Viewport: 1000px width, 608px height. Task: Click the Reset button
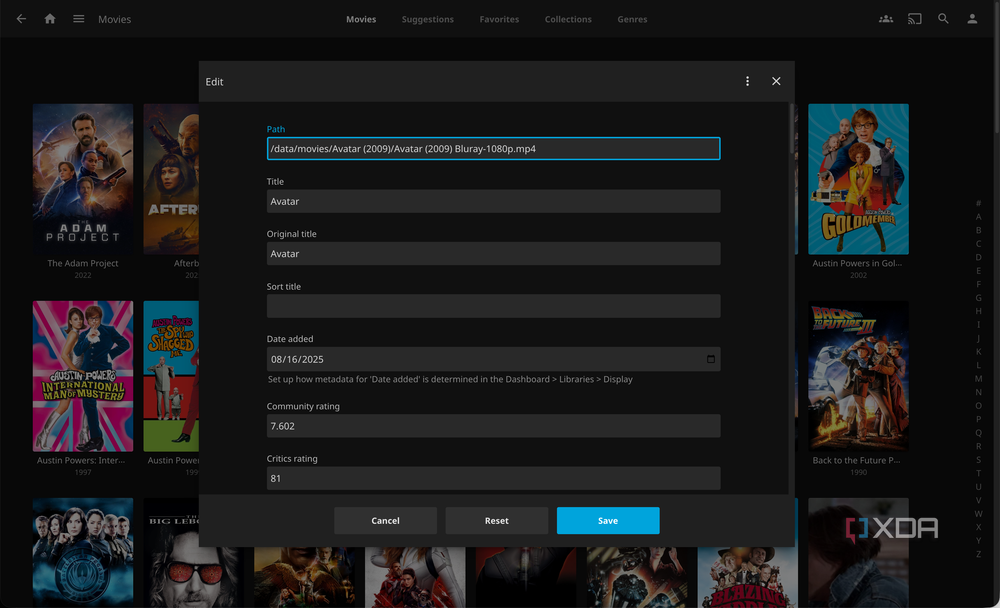coord(497,521)
